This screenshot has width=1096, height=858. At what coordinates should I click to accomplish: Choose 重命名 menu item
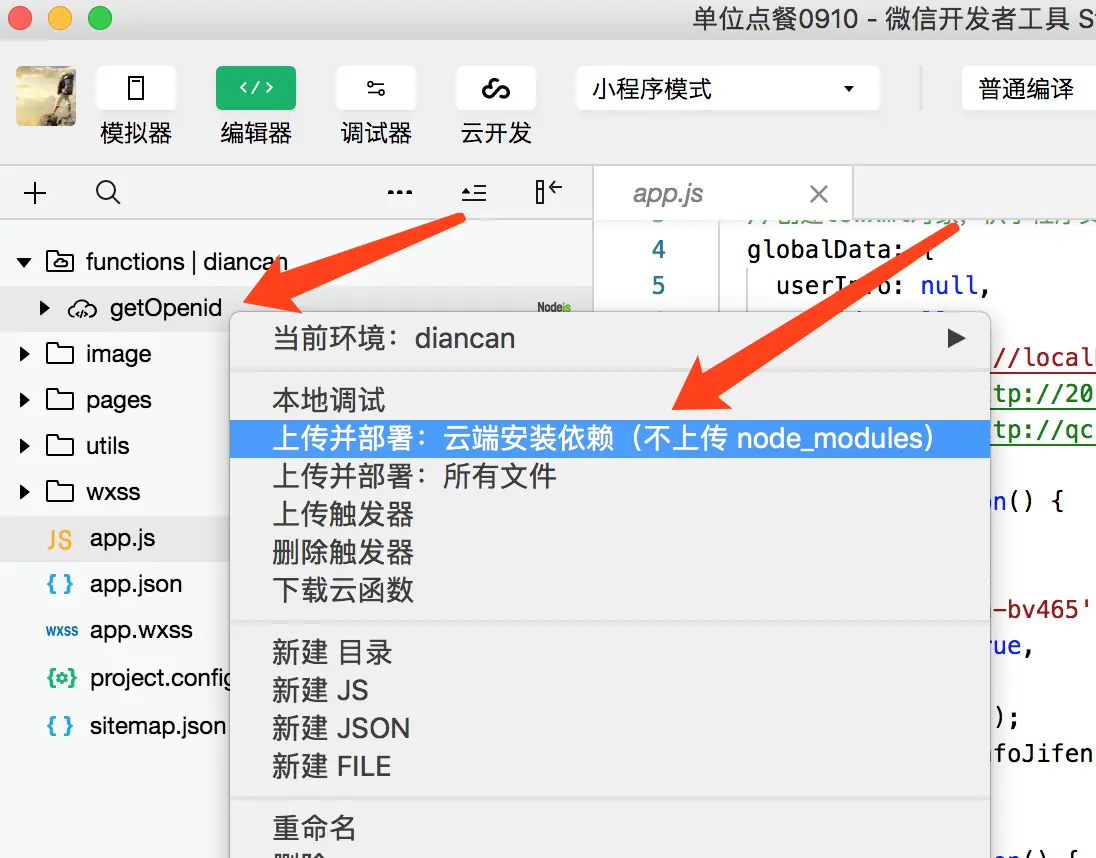610,828
